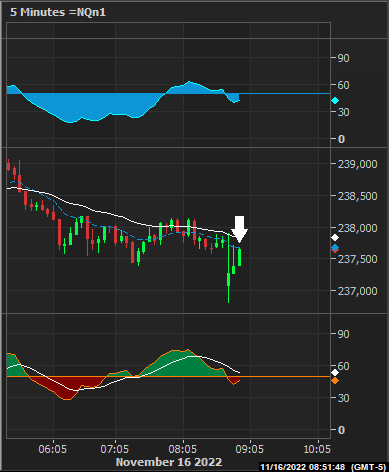This screenshot has width=389, height=472.
Task: Click the white diamond marker on lower oscillator axis
Action: pos(335,373)
